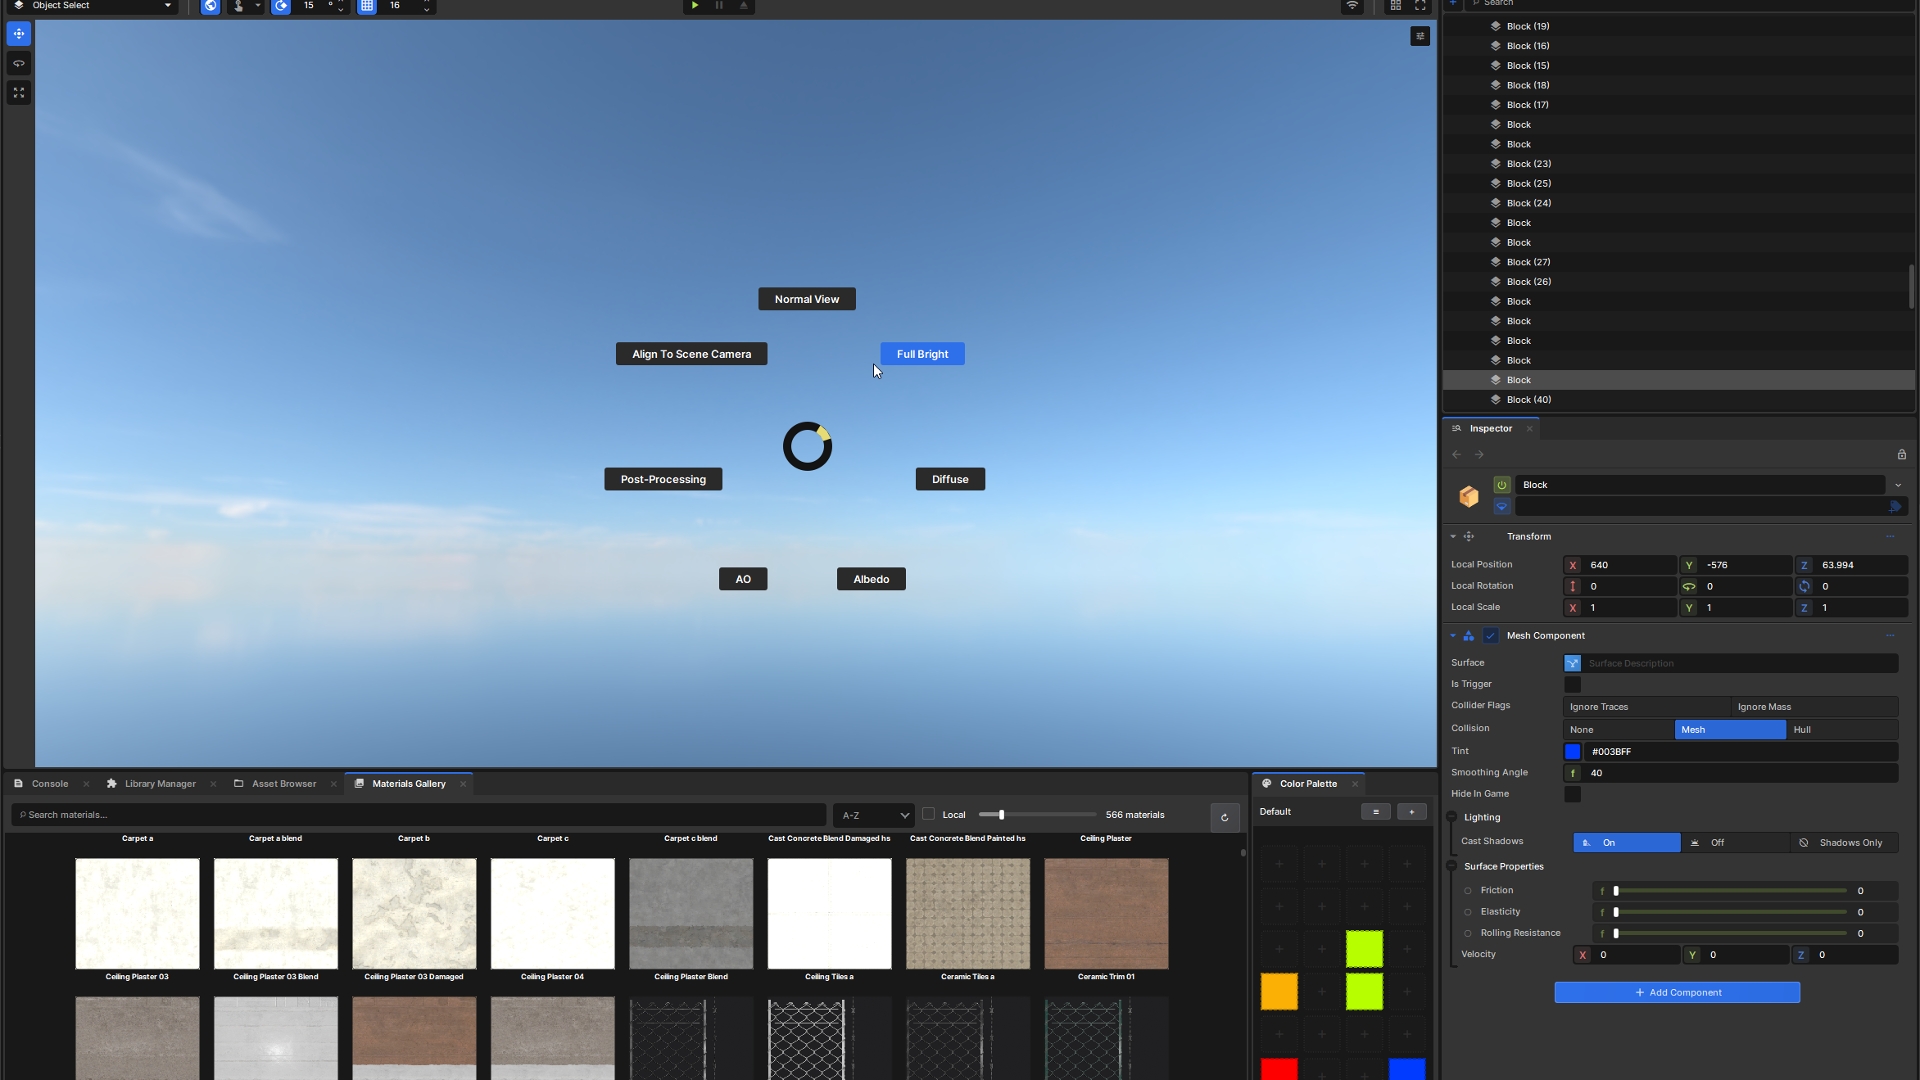Select the Scale tool in left toolbar
The height and width of the screenshot is (1080, 1920).
(x=19, y=93)
